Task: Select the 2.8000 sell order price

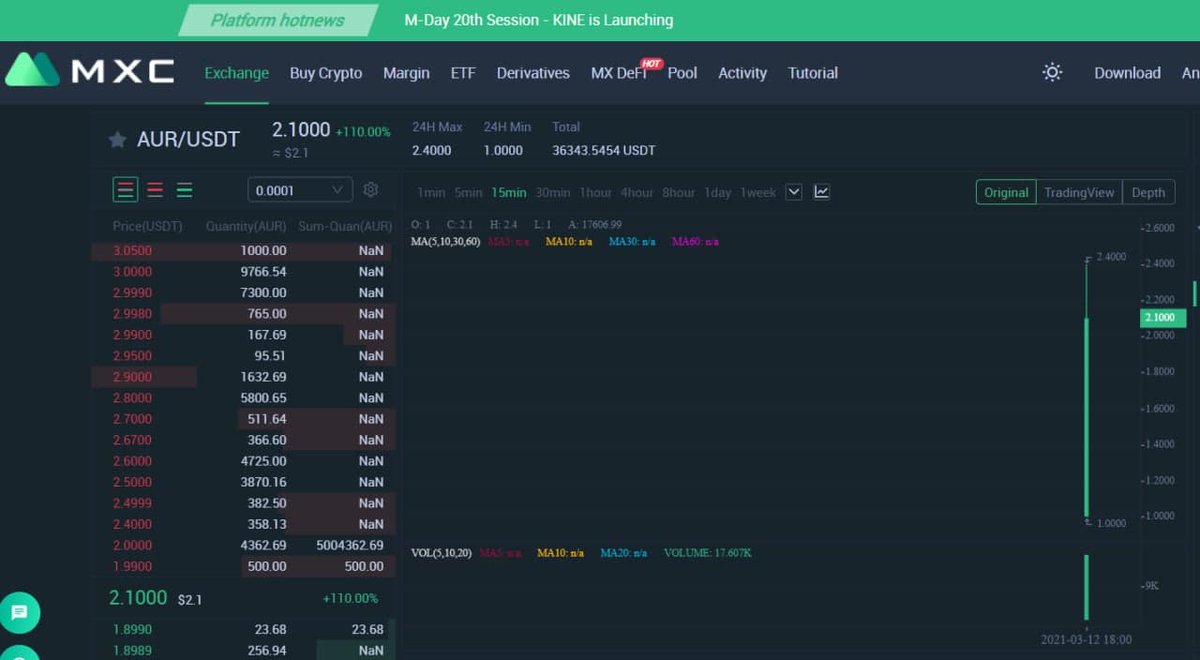Action: point(132,398)
